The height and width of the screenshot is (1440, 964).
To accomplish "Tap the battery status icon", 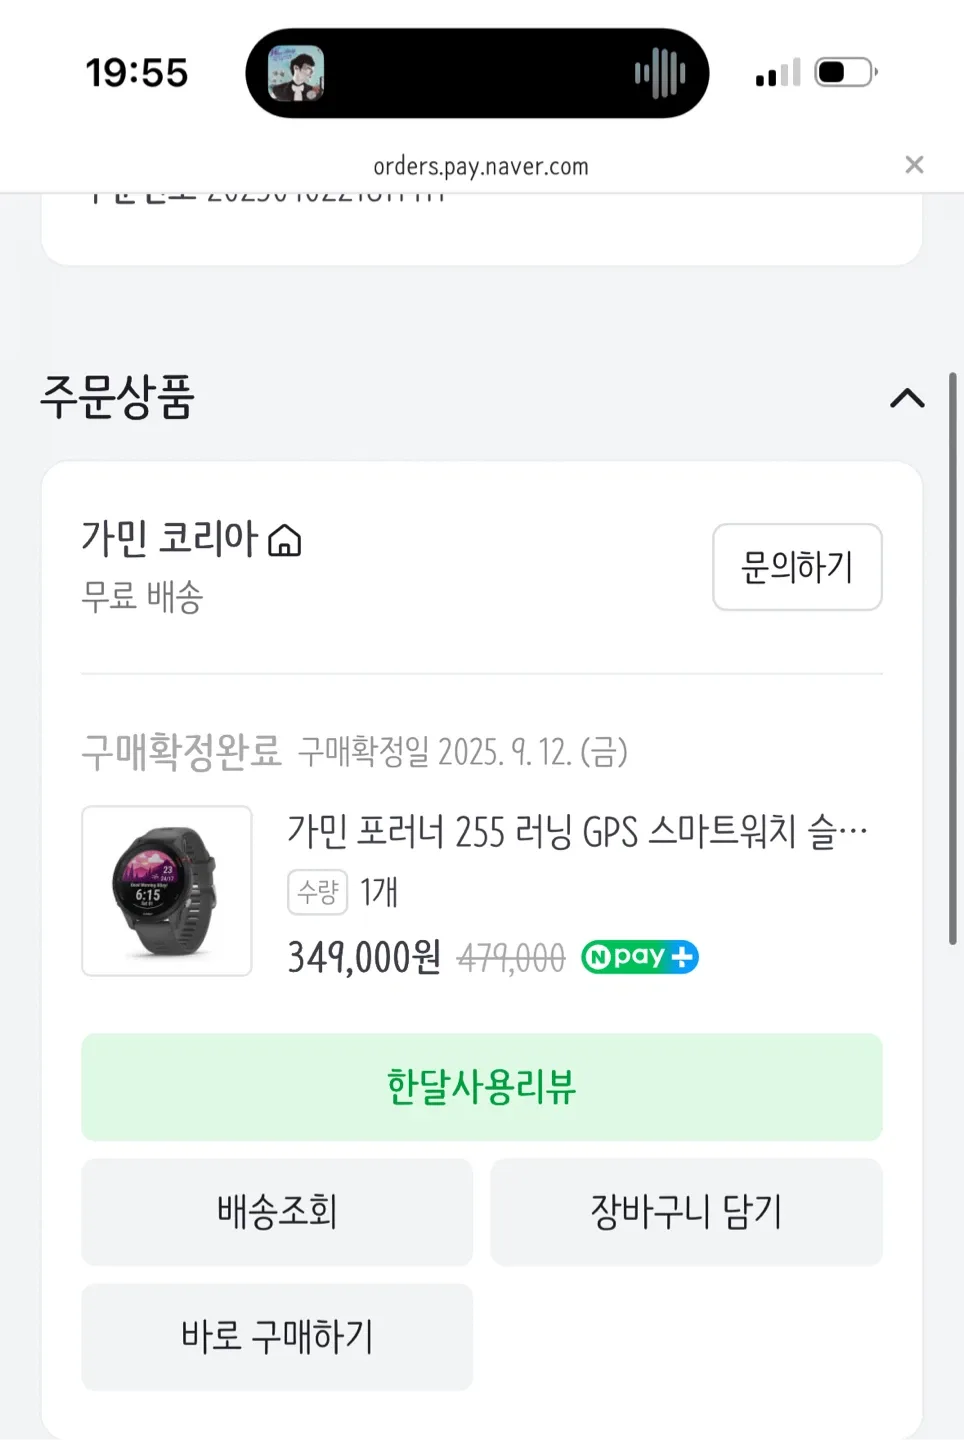I will pyautogui.click(x=845, y=73).
